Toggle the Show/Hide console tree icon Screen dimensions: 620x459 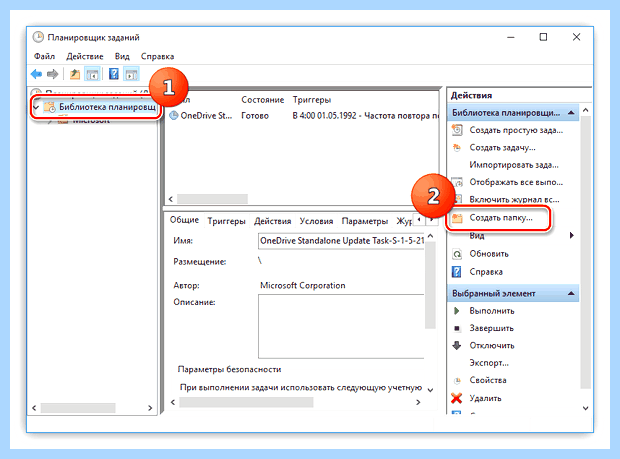[93, 74]
